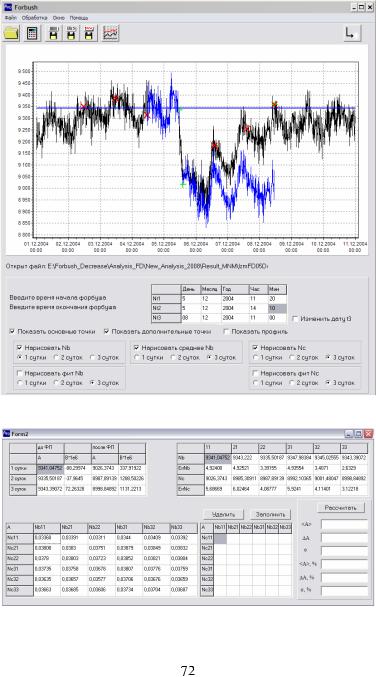Click the Удалить button in Form2
376x677 pixels.
[223, 515]
